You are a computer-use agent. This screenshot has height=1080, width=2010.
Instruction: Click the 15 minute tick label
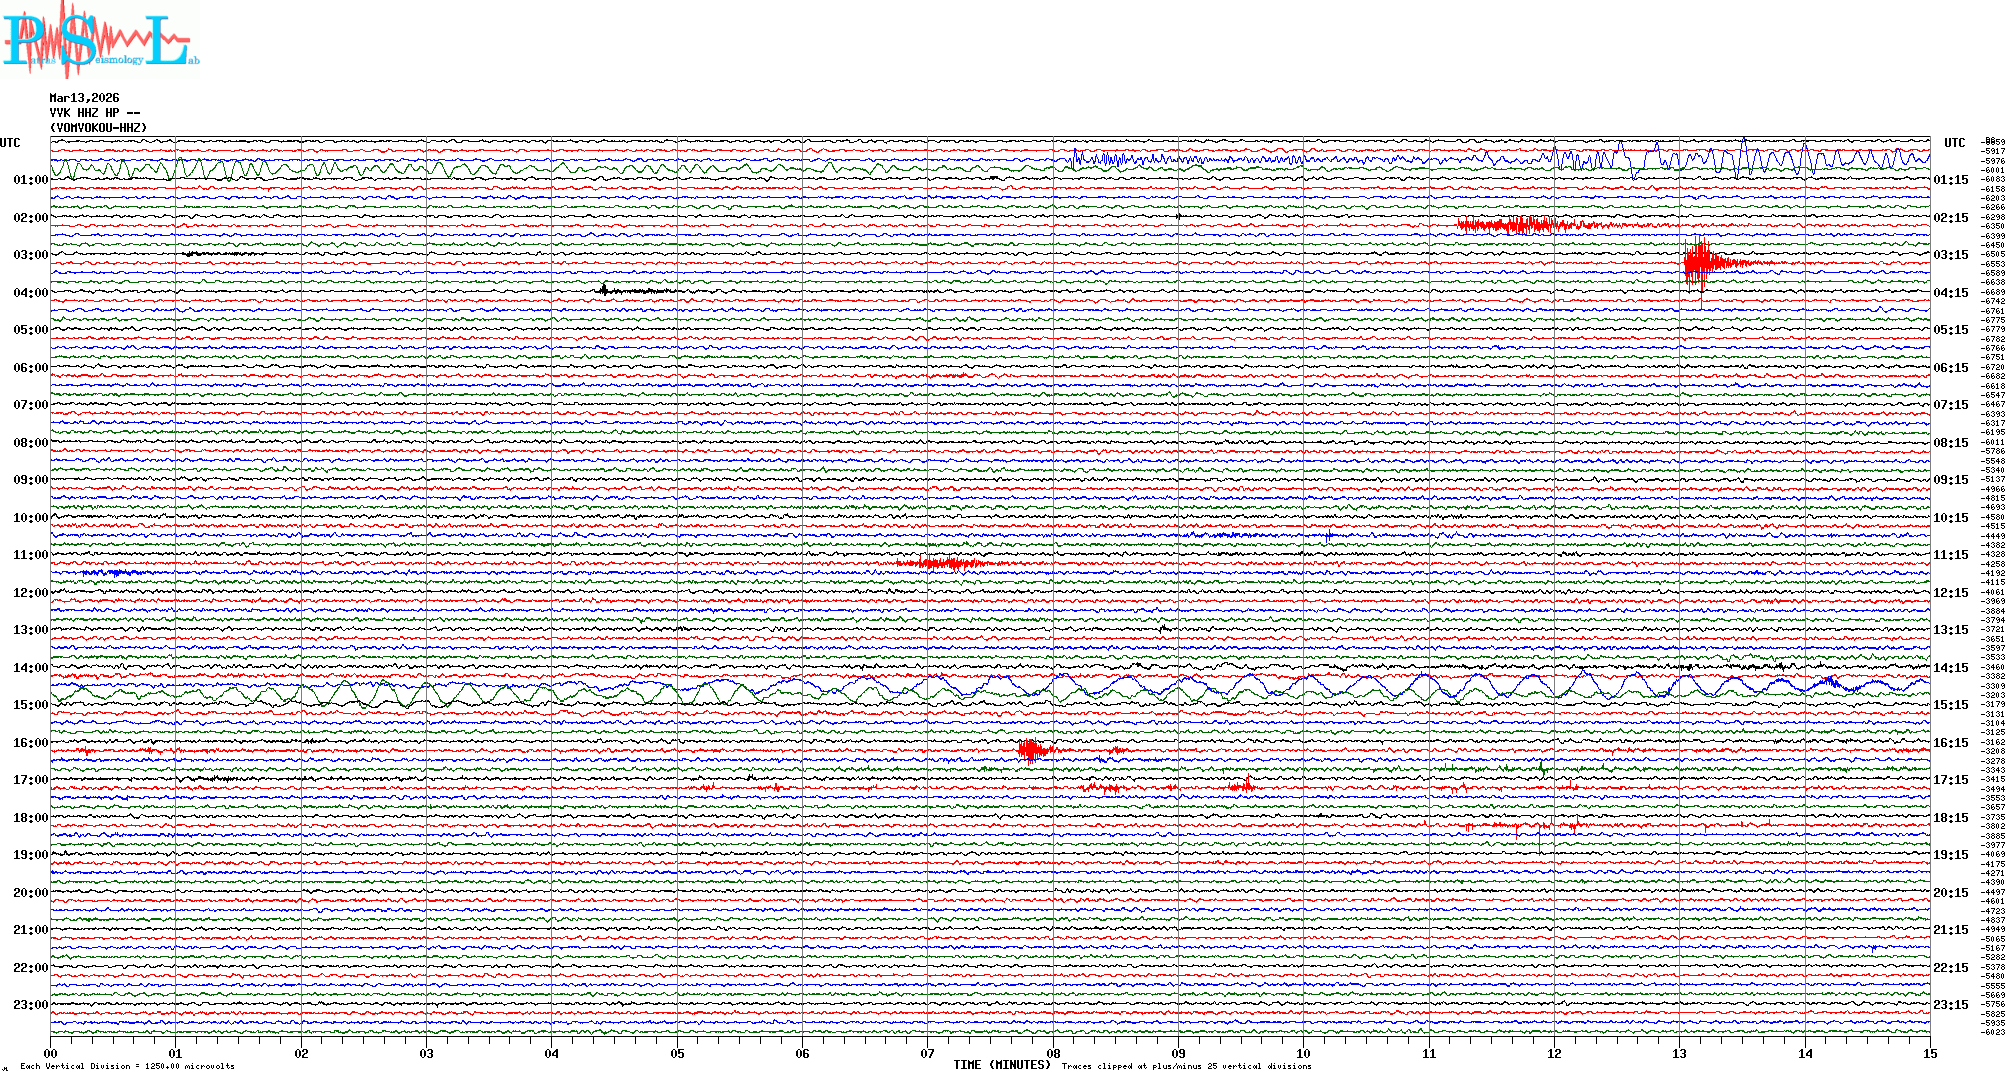pos(1929,1054)
